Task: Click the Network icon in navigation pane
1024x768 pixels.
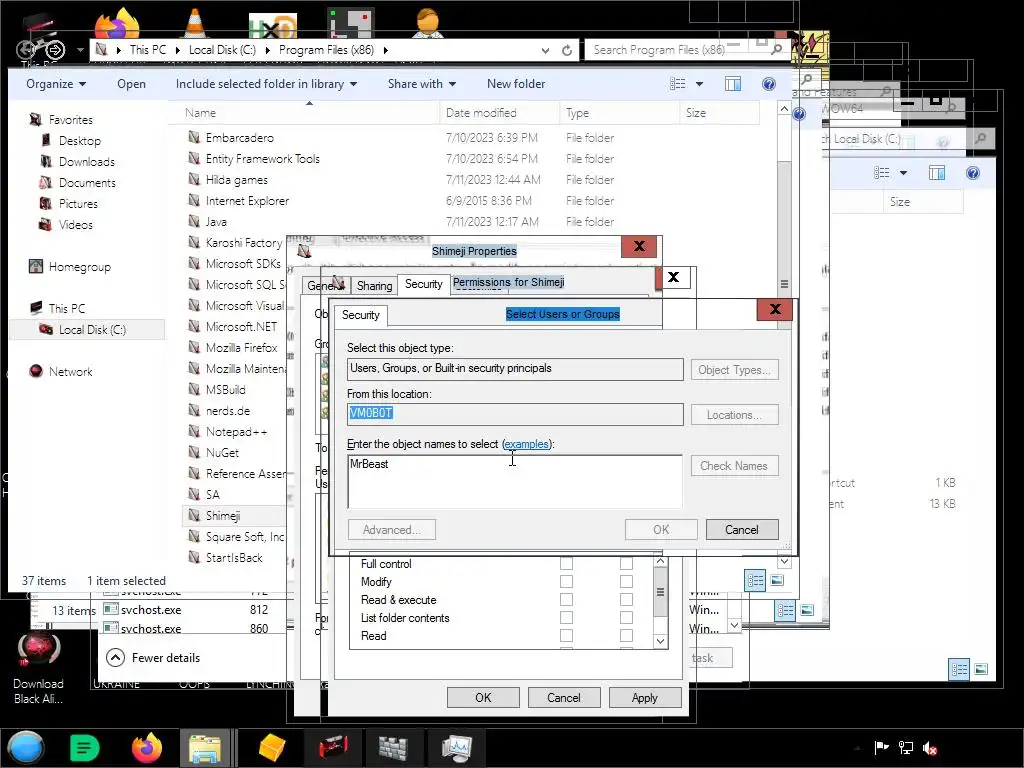Action: 36,372
